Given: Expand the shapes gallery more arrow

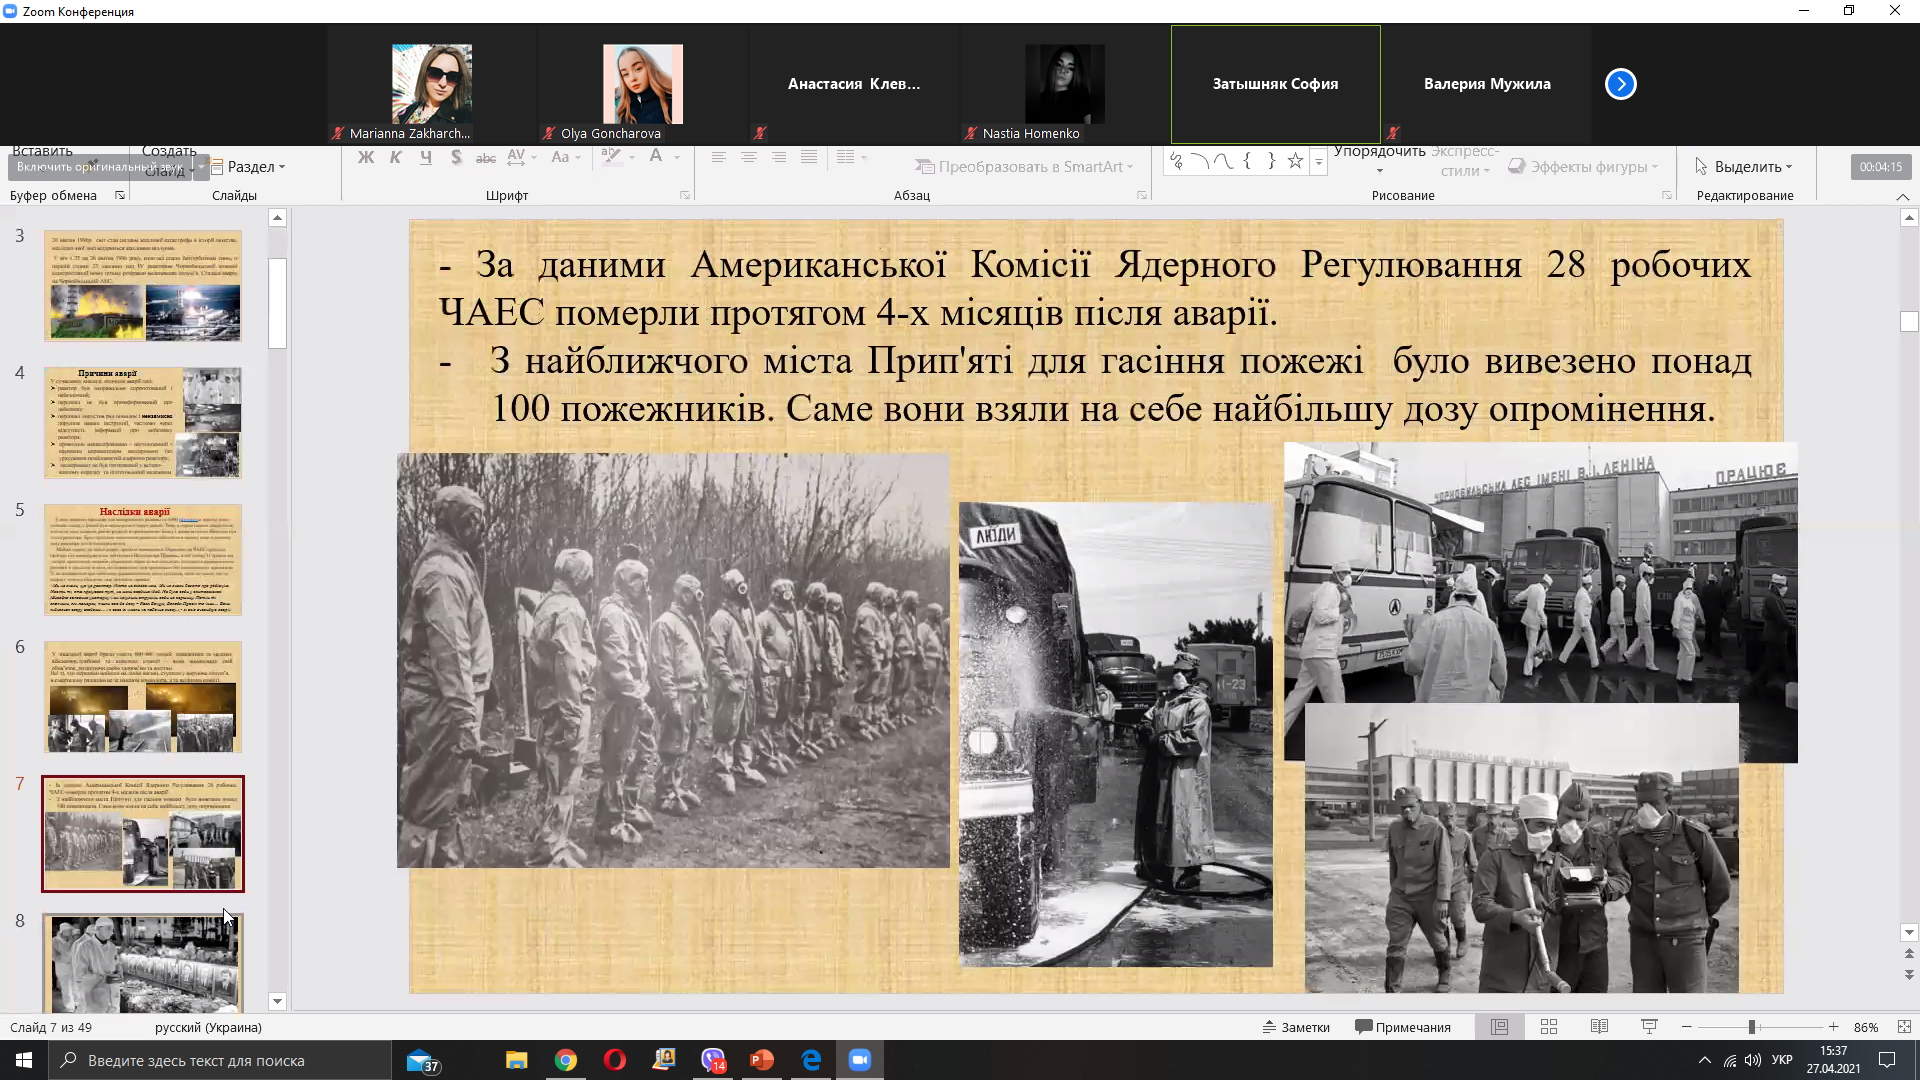Looking at the screenshot, I should [x=1319, y=163].
